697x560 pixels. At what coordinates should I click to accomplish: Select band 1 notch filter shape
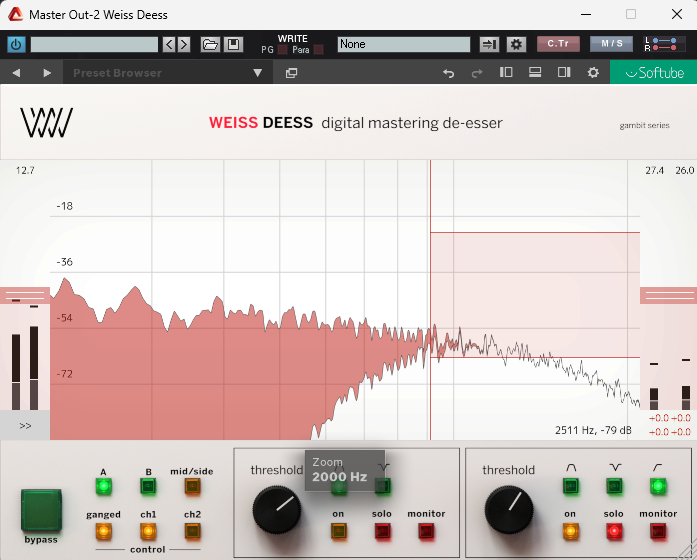[382, 486]
